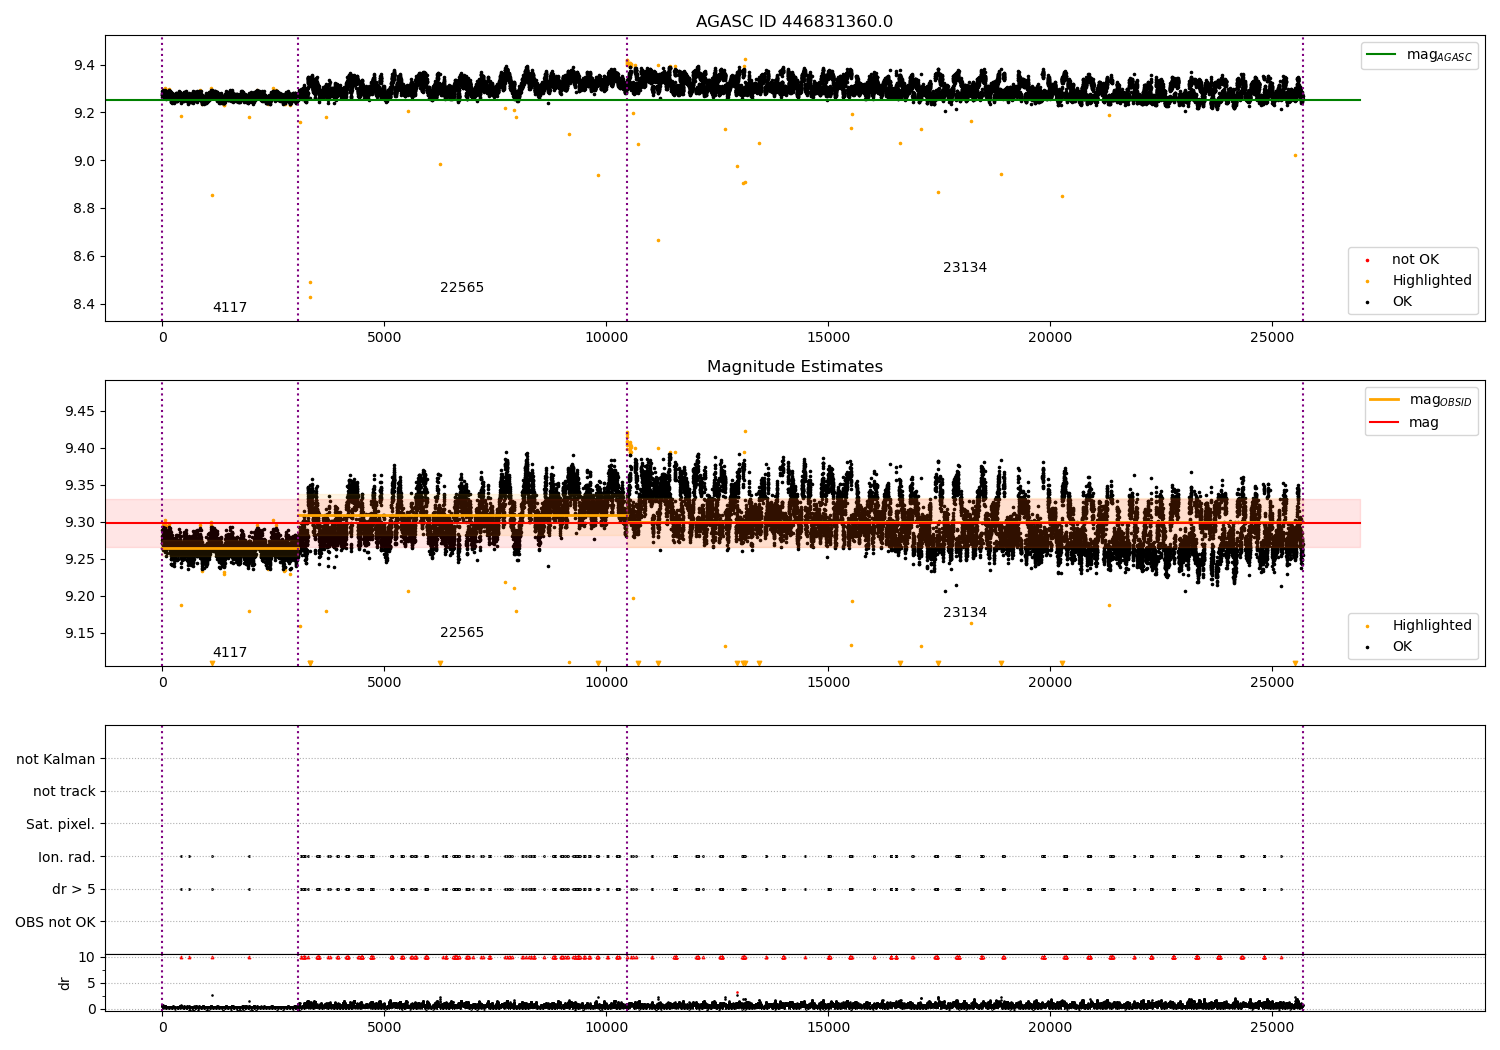
Task: Click the '9.4' y-tick in top plot
Action: point(84,66)
